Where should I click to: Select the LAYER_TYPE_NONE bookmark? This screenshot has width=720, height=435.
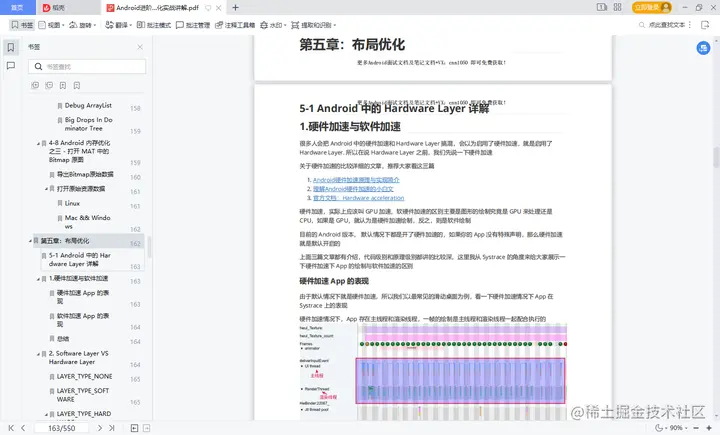click(84, 376)
